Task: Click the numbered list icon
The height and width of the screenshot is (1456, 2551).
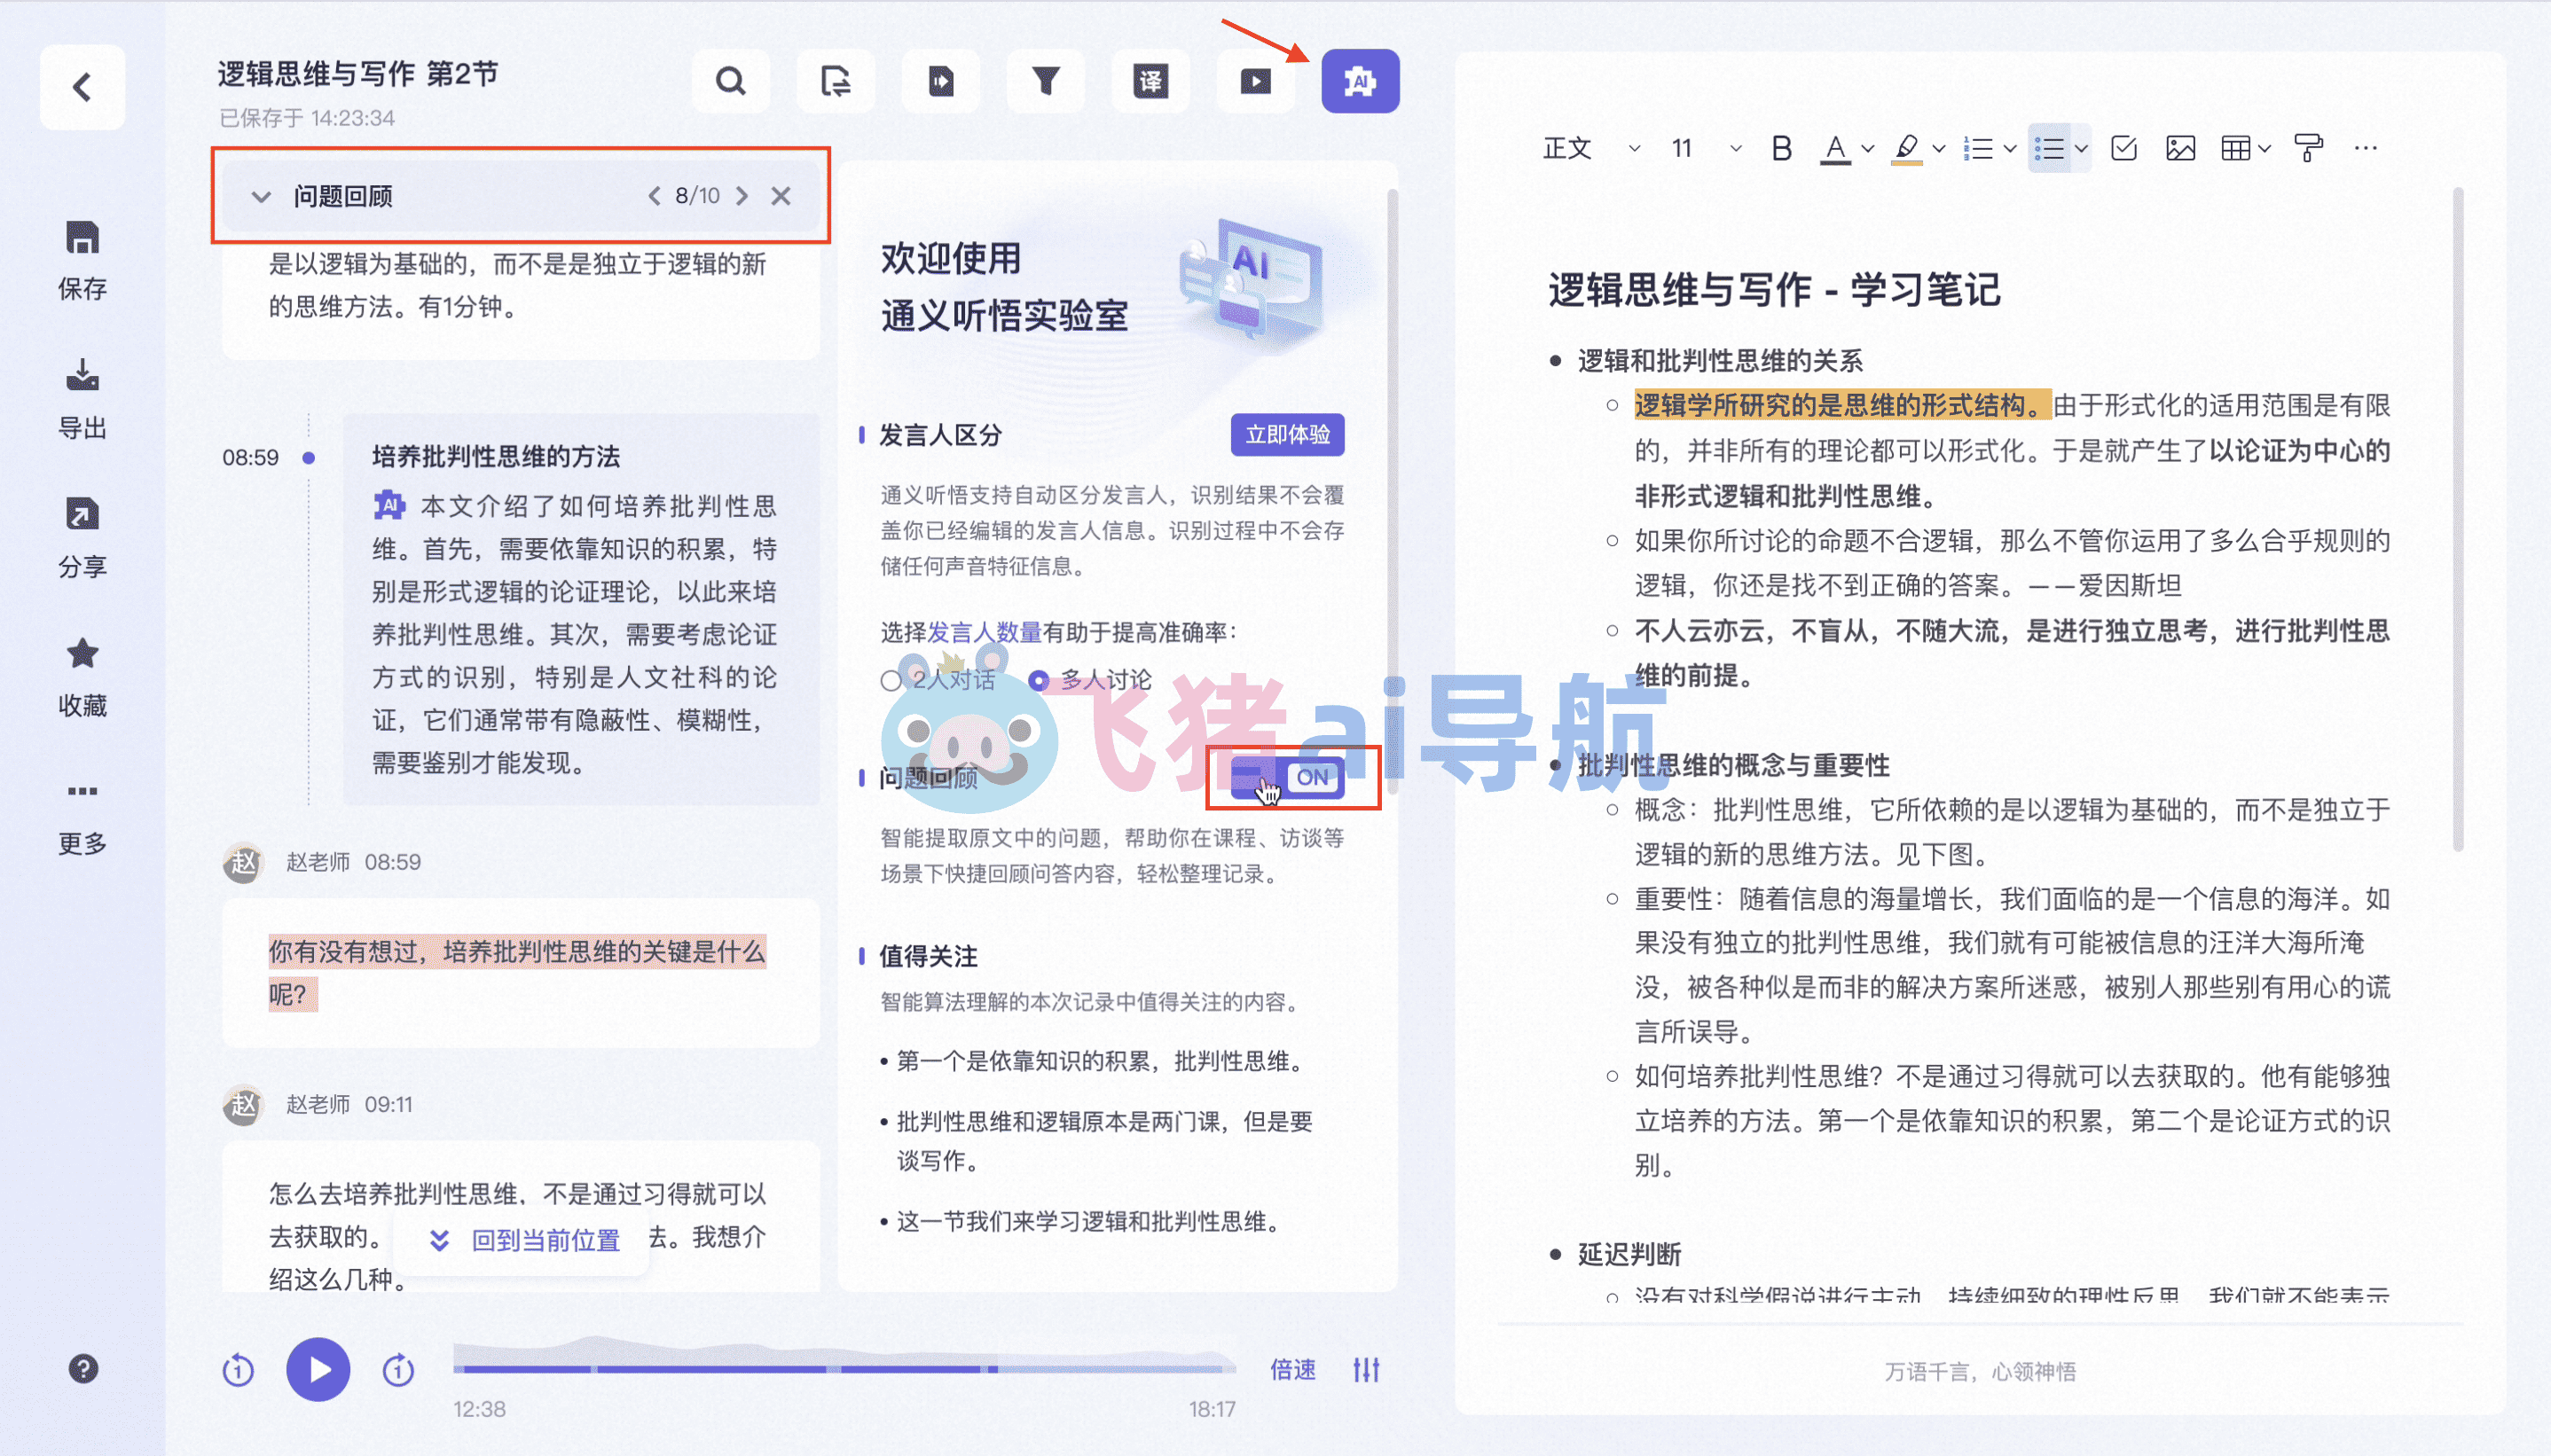Action: pyautogui.click(x=1978, y=149)
